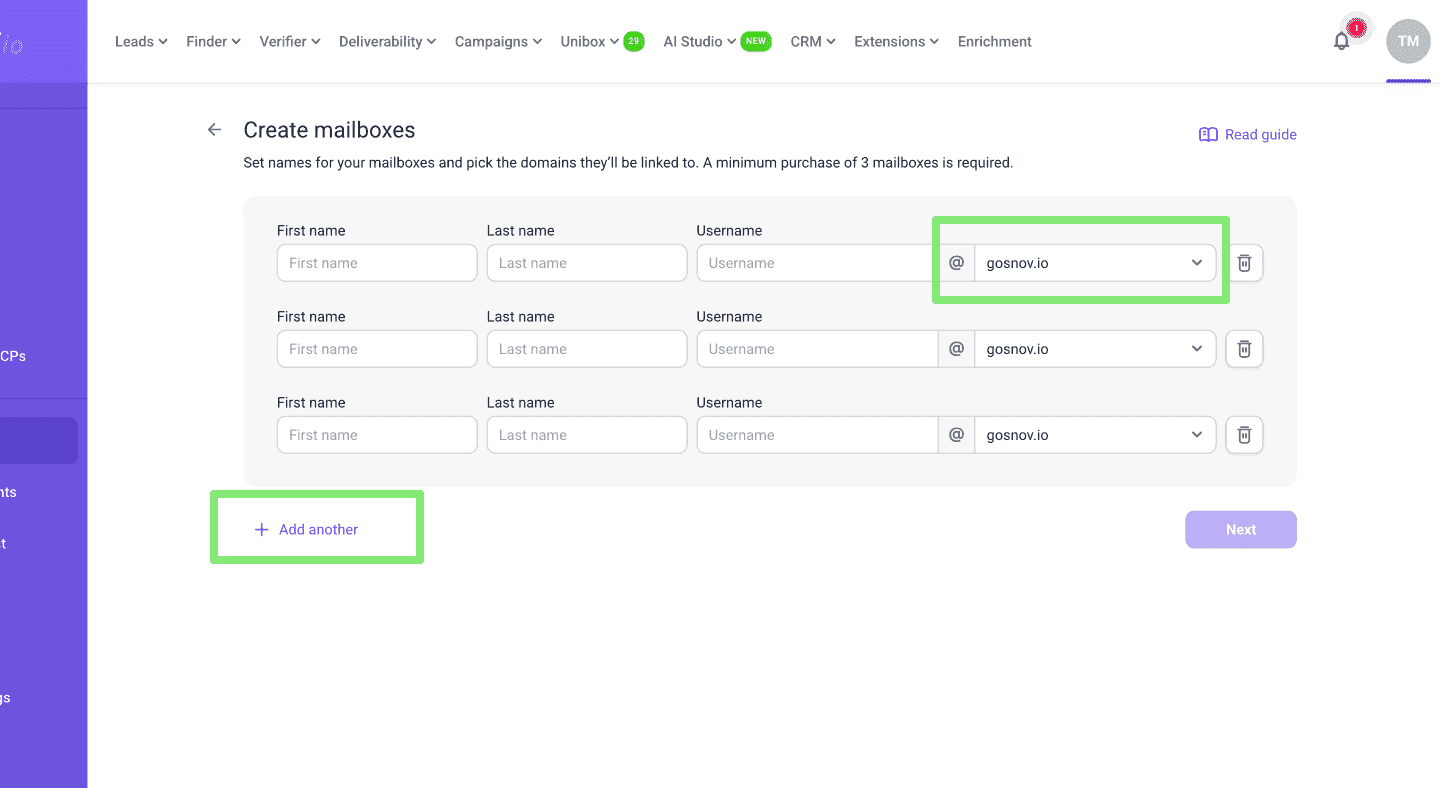Open the Deliverability menu
Screen dimensions: 1440x788
[387, 42]
